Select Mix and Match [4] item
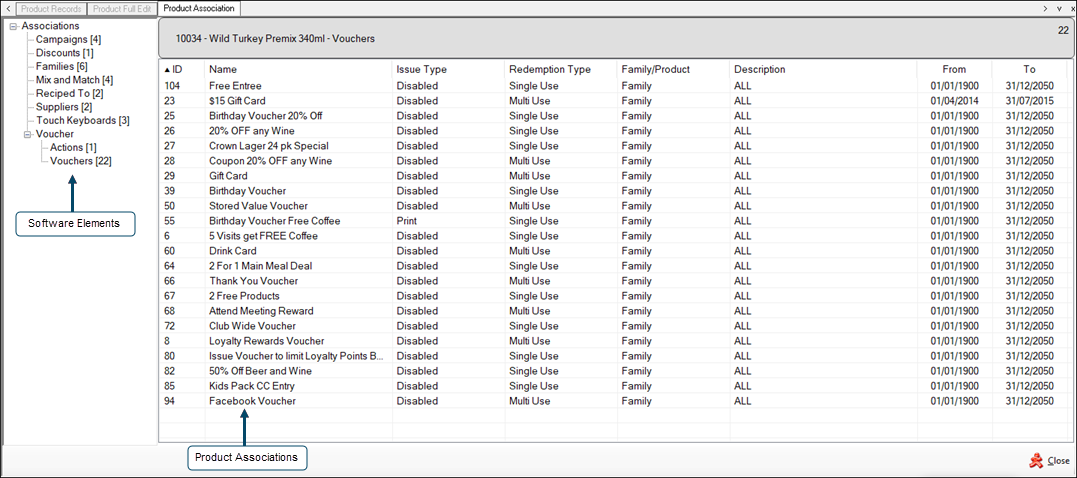 (75, 80)
